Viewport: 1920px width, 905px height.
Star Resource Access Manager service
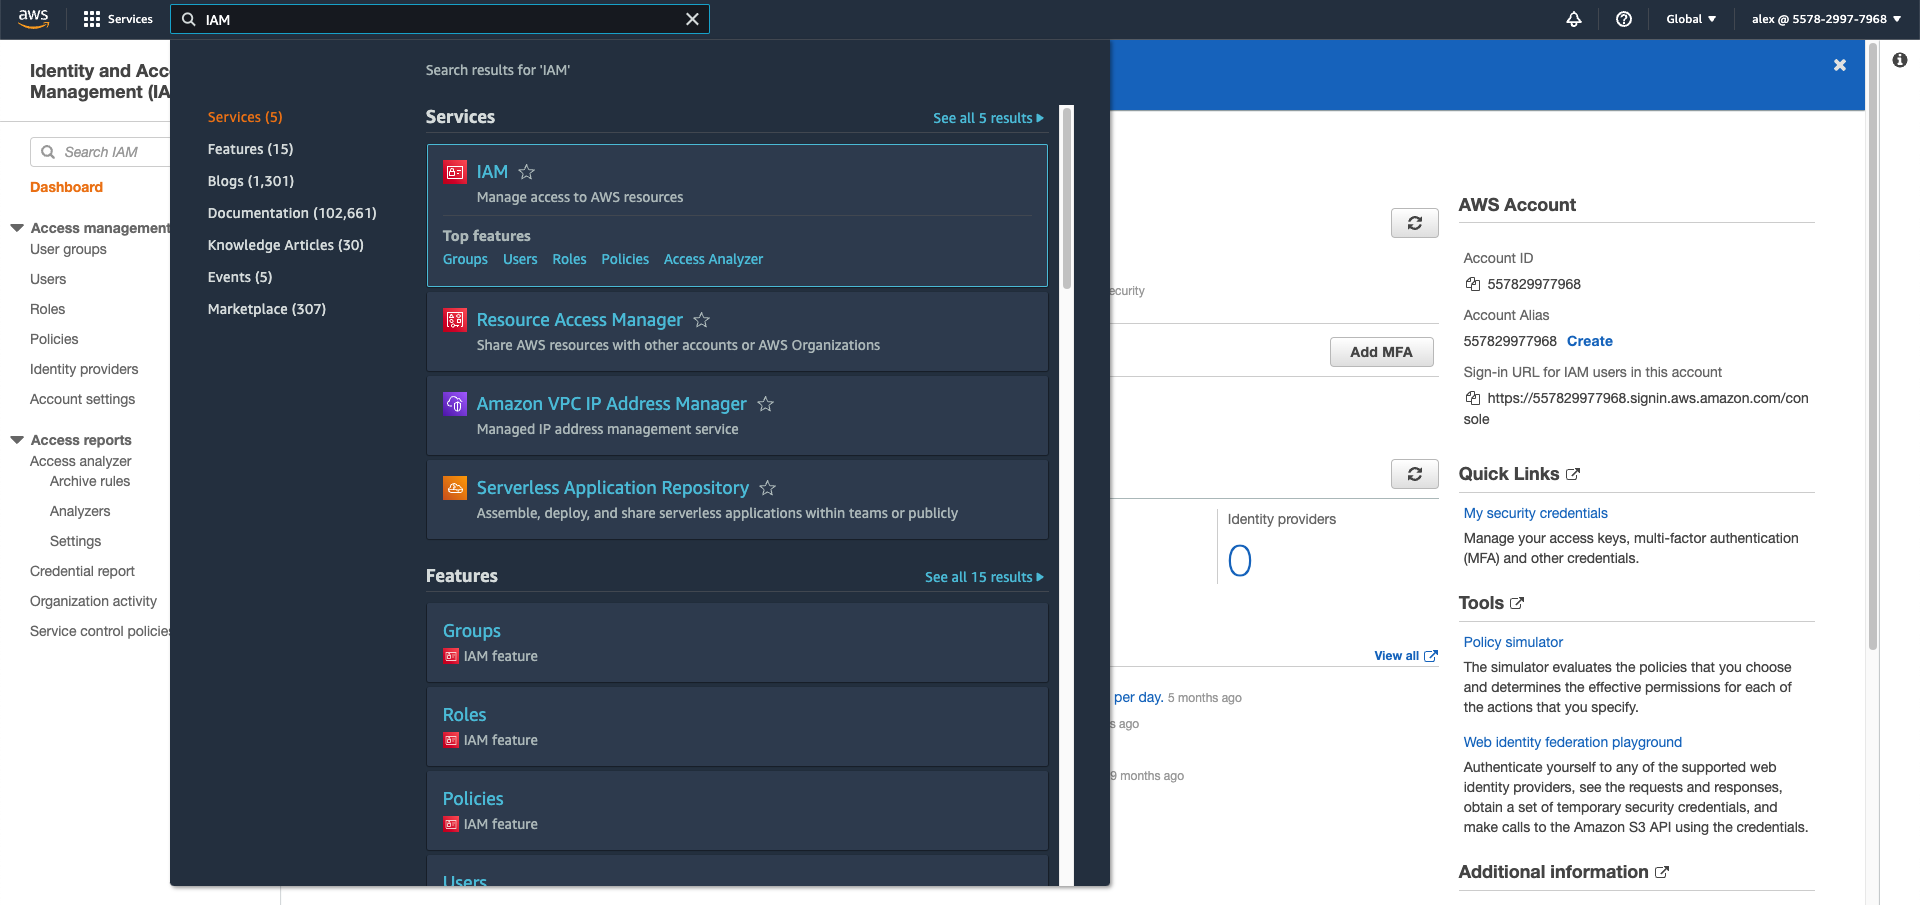[702, 320]
